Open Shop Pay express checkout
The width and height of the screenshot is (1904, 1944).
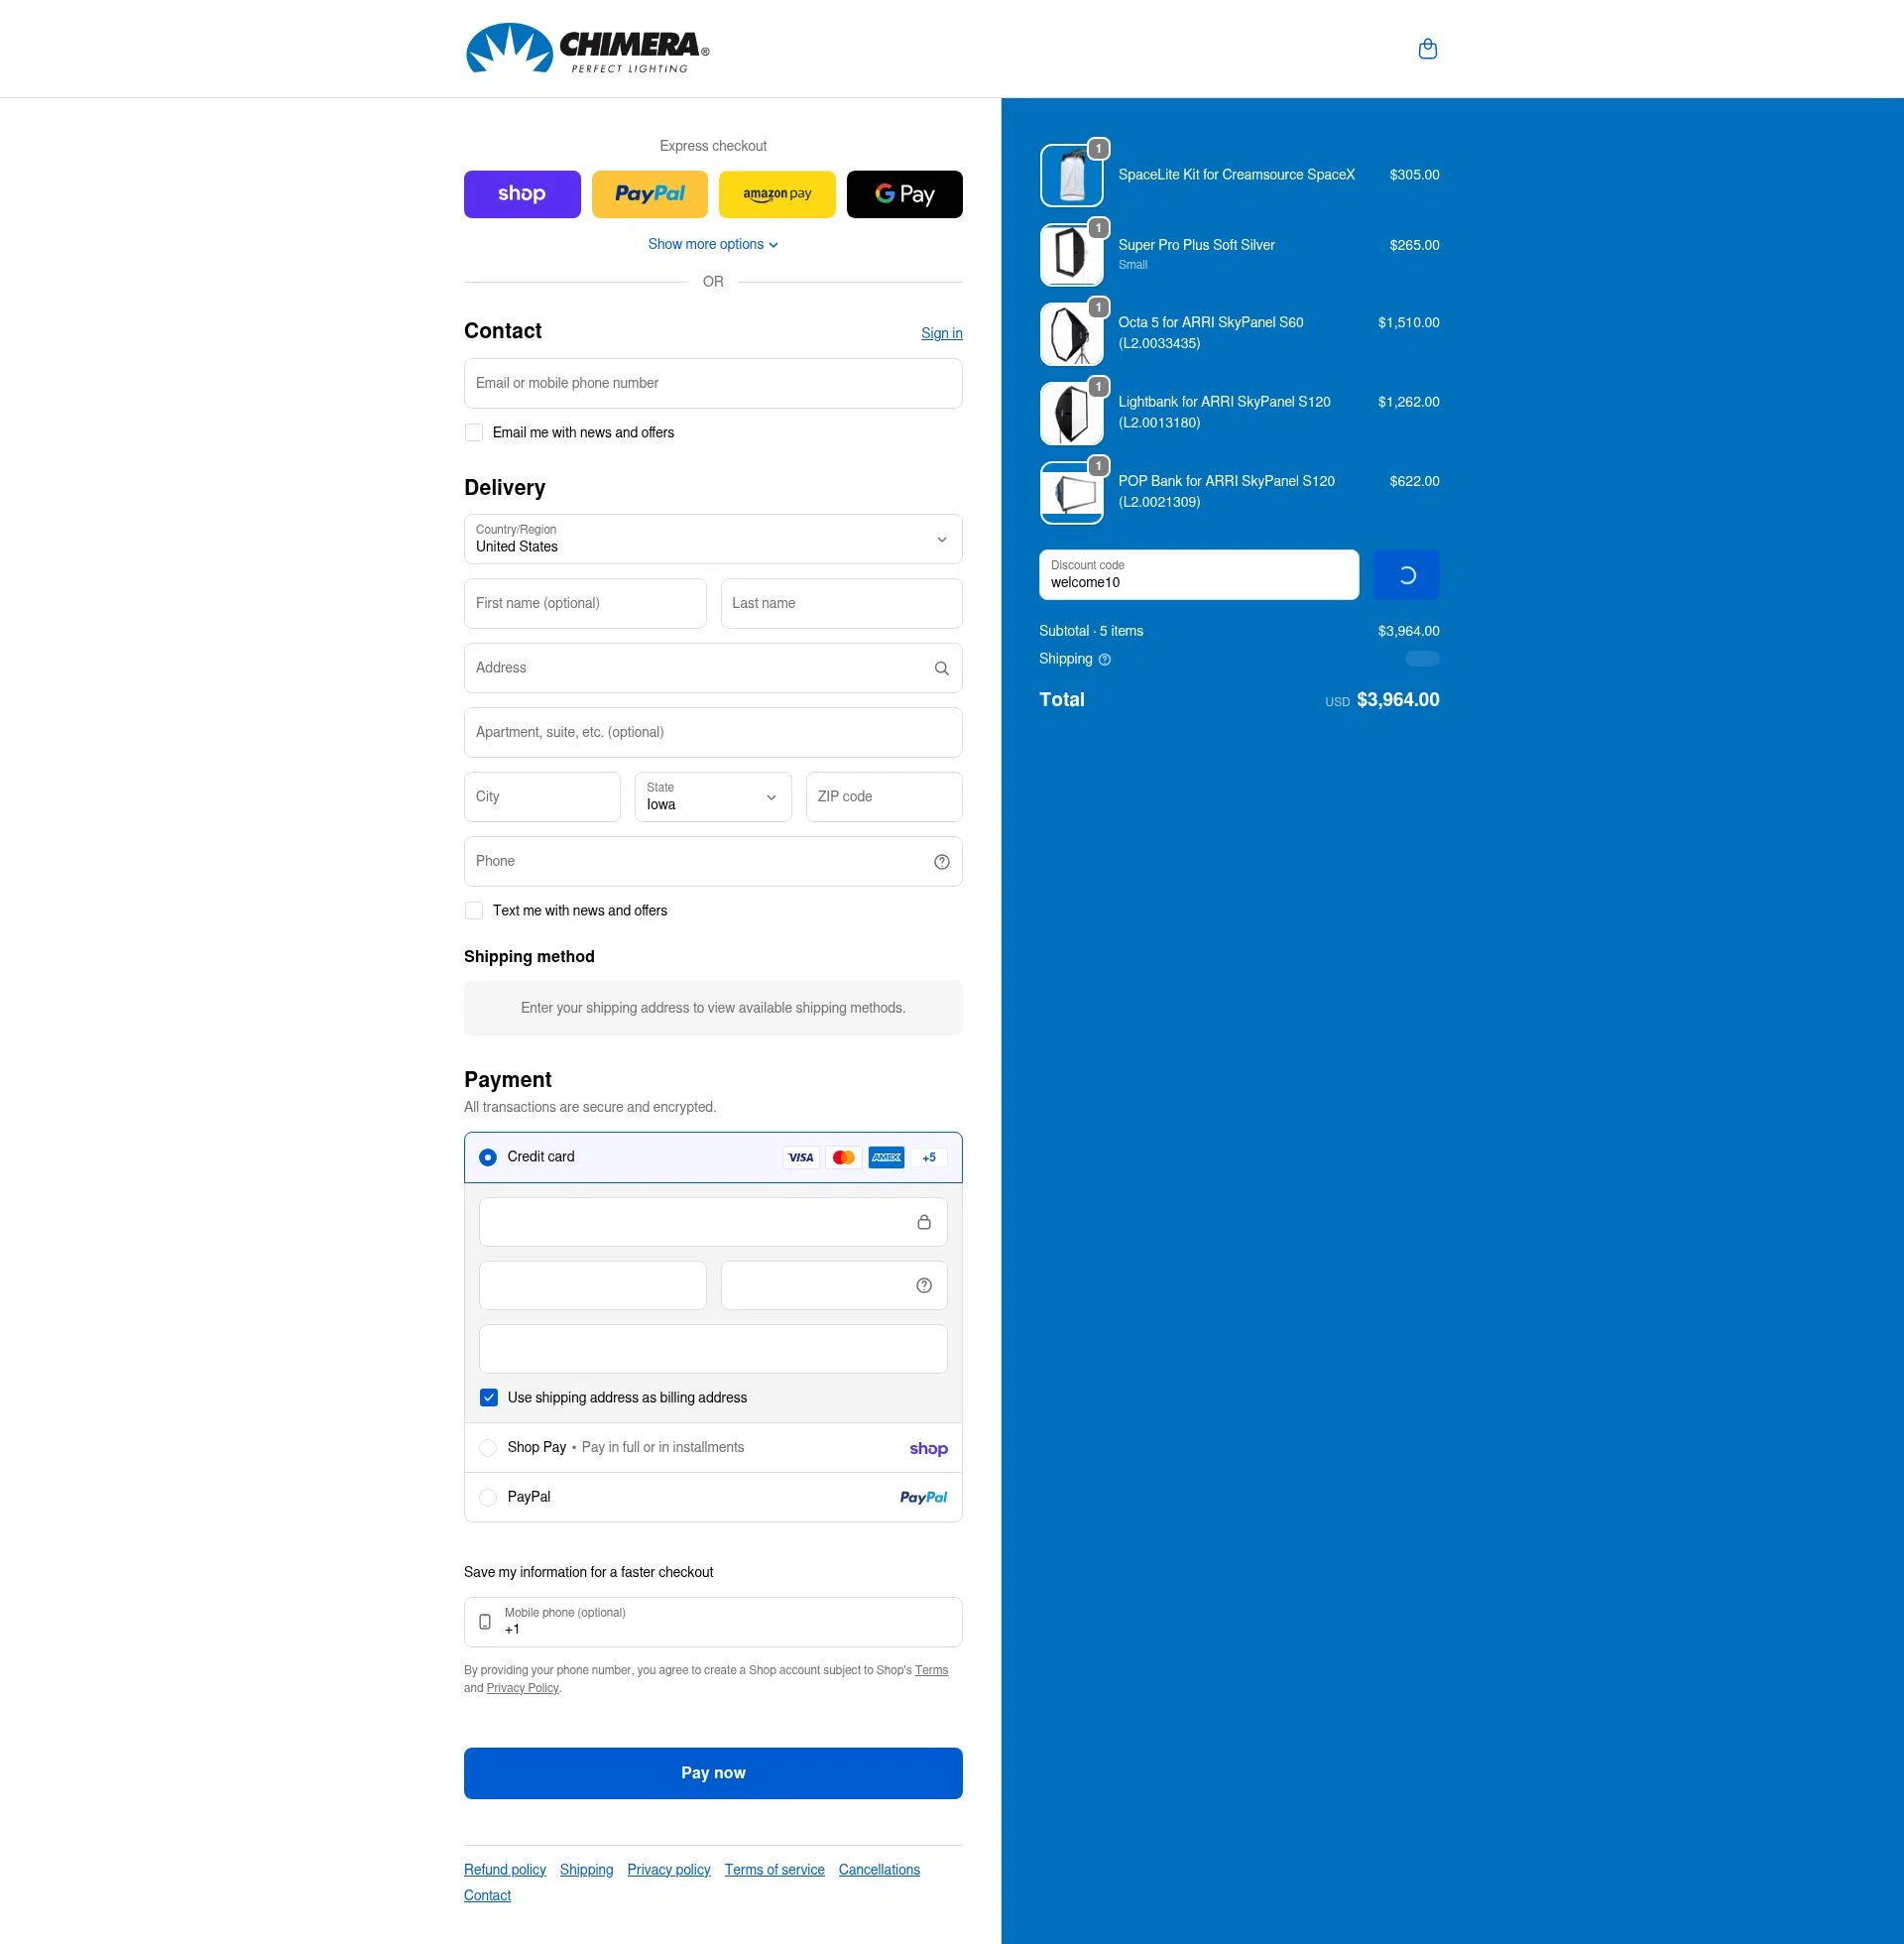pyautogui.click(x=521, y=193)
